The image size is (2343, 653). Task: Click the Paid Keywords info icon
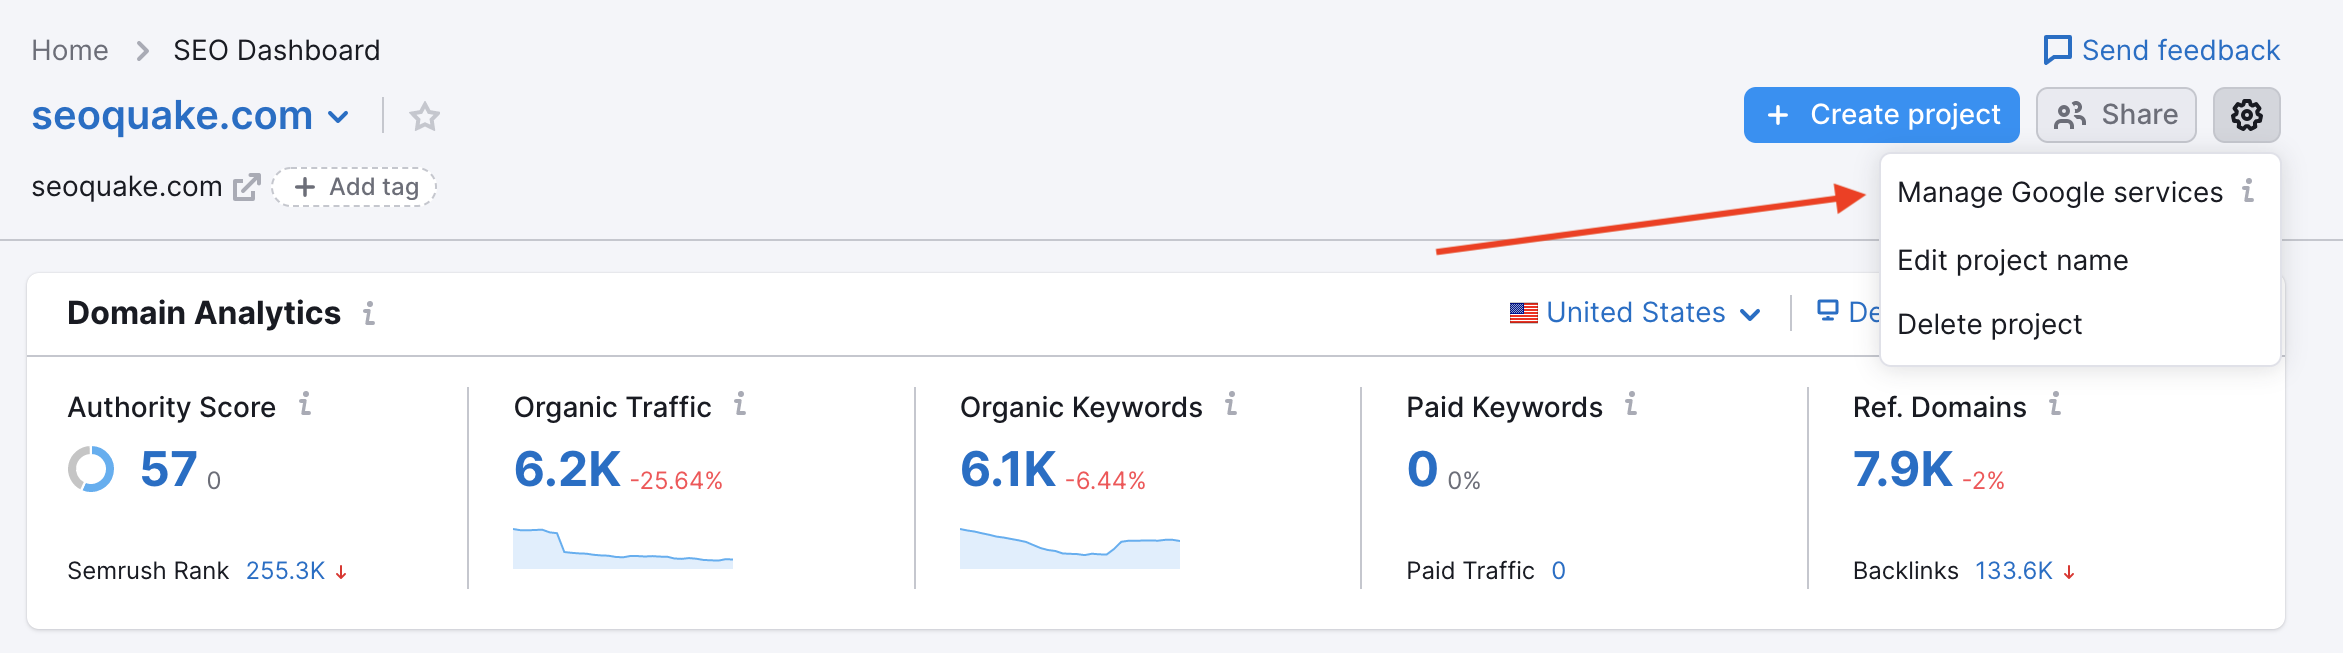coord(1631,404)
